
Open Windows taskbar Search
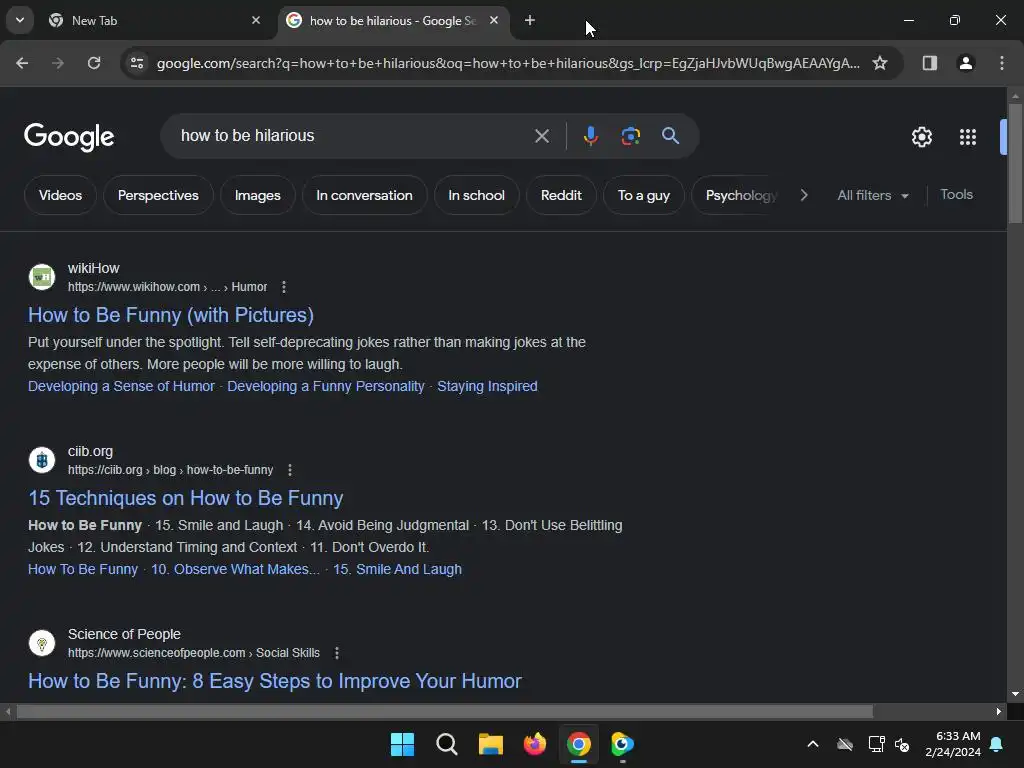click(x=447, y=744)
